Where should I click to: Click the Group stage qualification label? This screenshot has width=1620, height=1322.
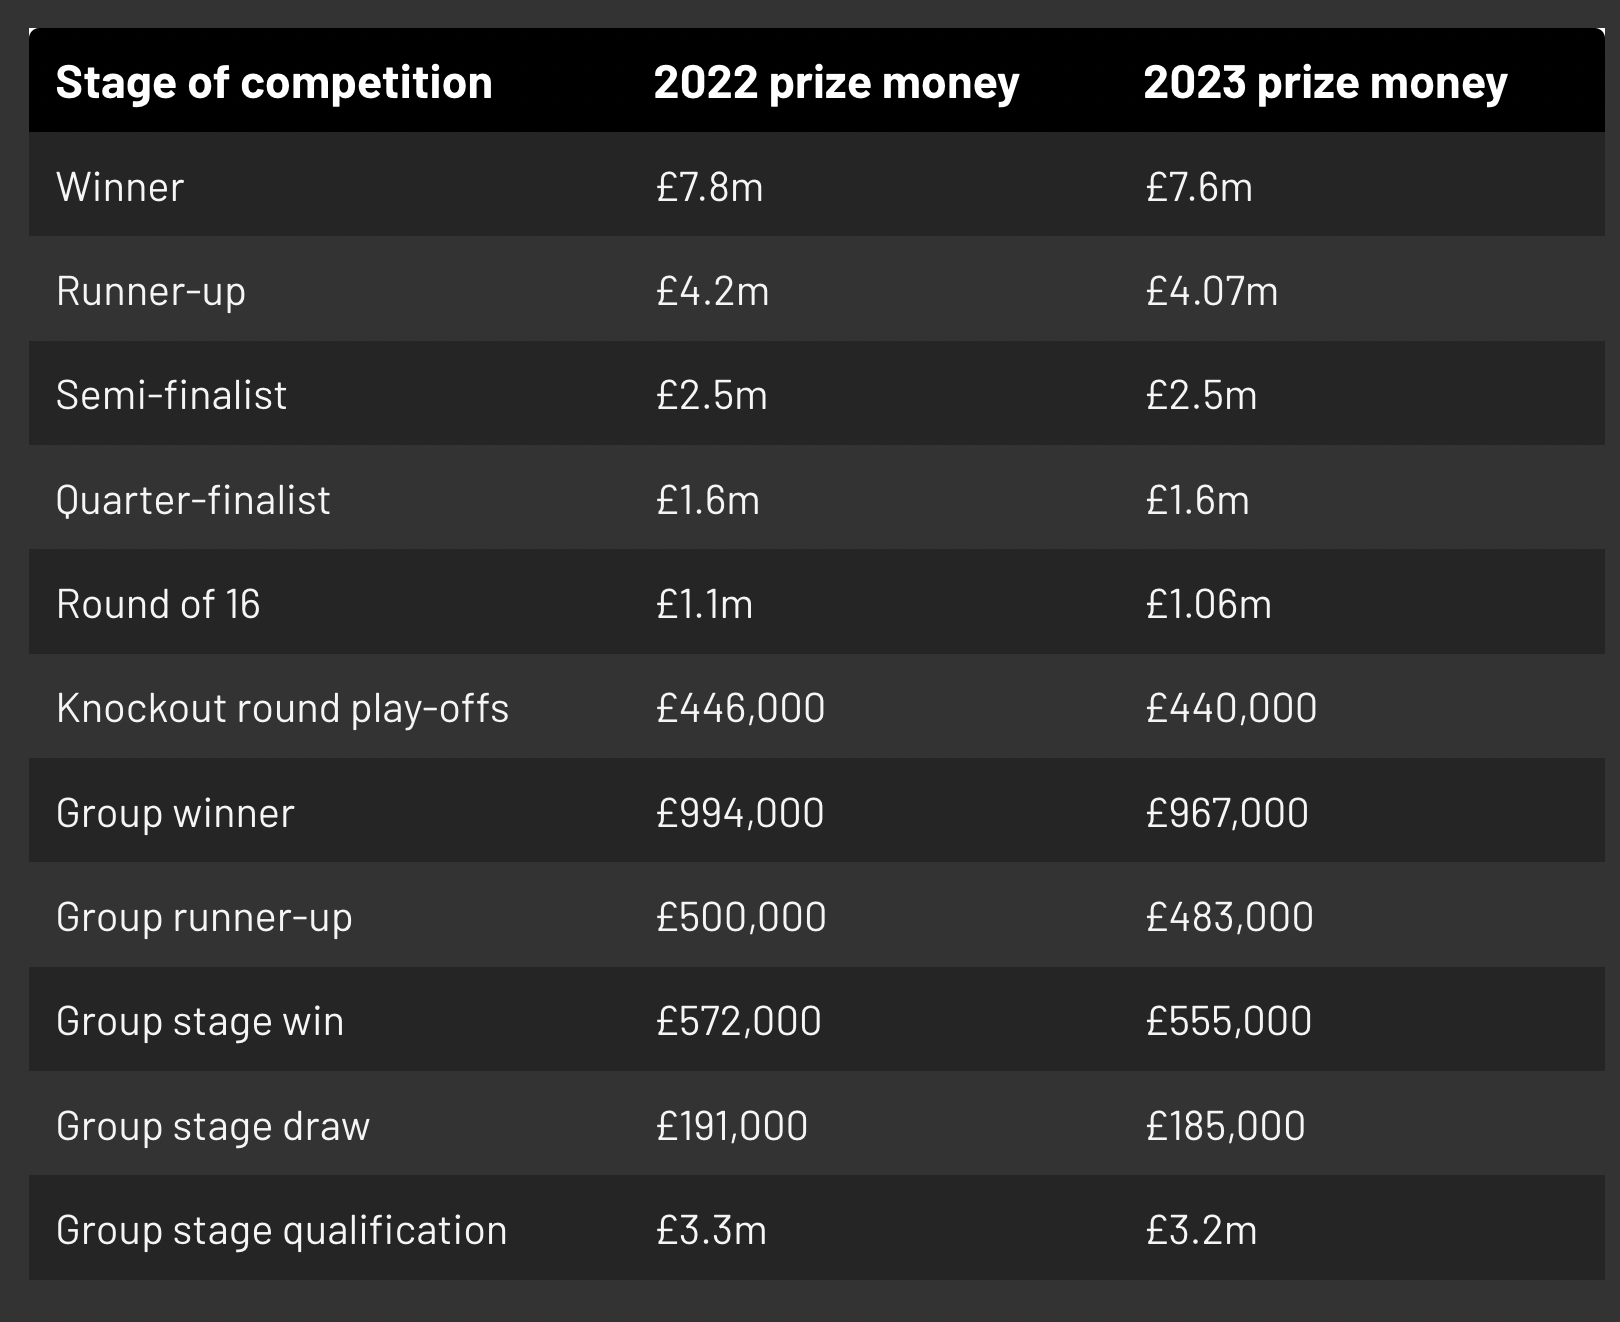coord(282,1231)
